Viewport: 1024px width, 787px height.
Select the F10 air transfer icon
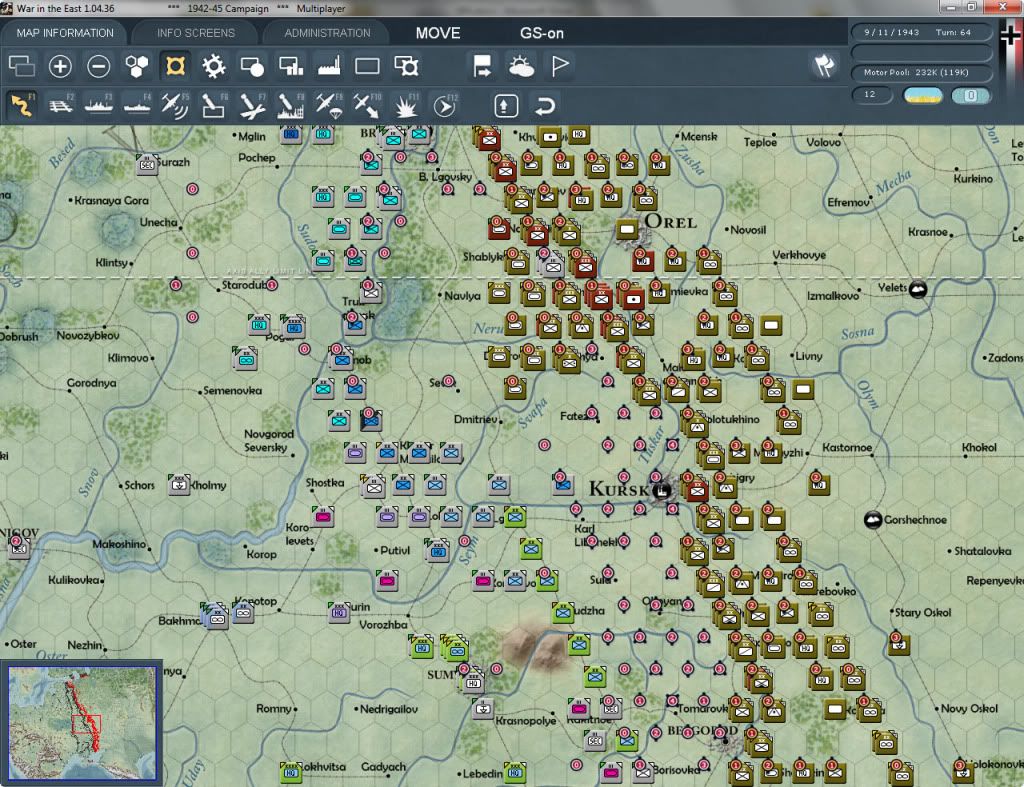point(367,105)
